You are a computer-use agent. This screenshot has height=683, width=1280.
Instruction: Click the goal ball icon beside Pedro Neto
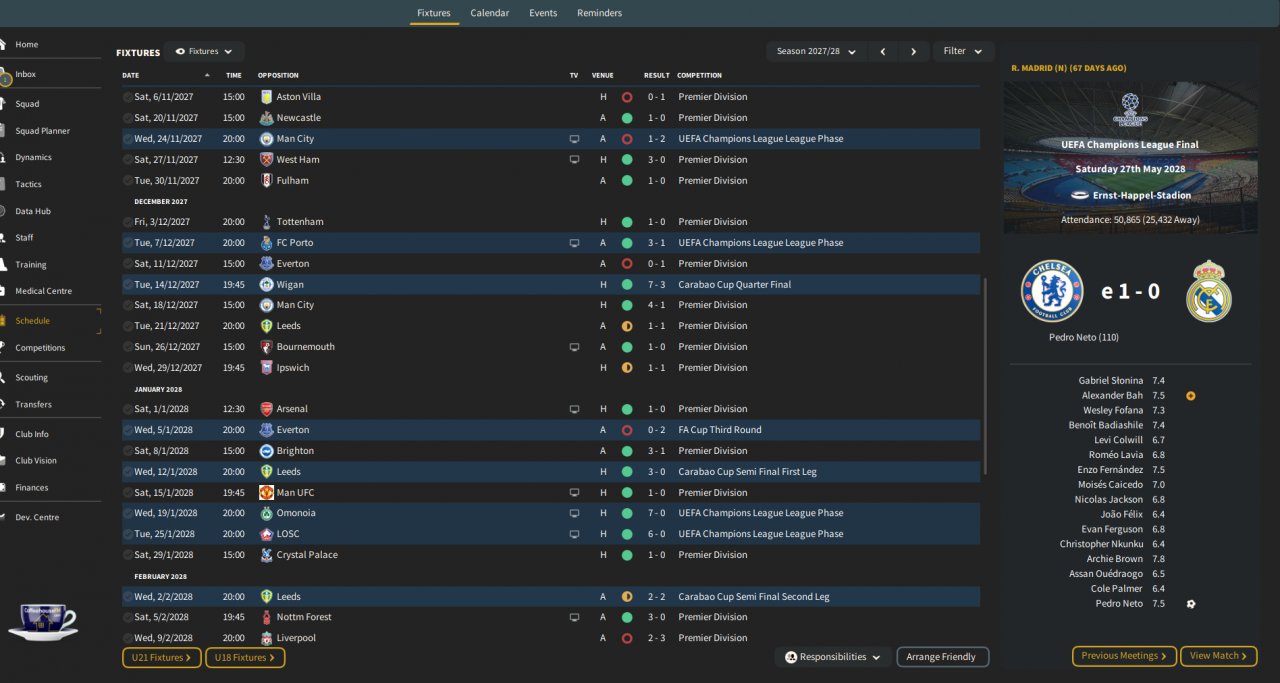[x=1190, y=604]
